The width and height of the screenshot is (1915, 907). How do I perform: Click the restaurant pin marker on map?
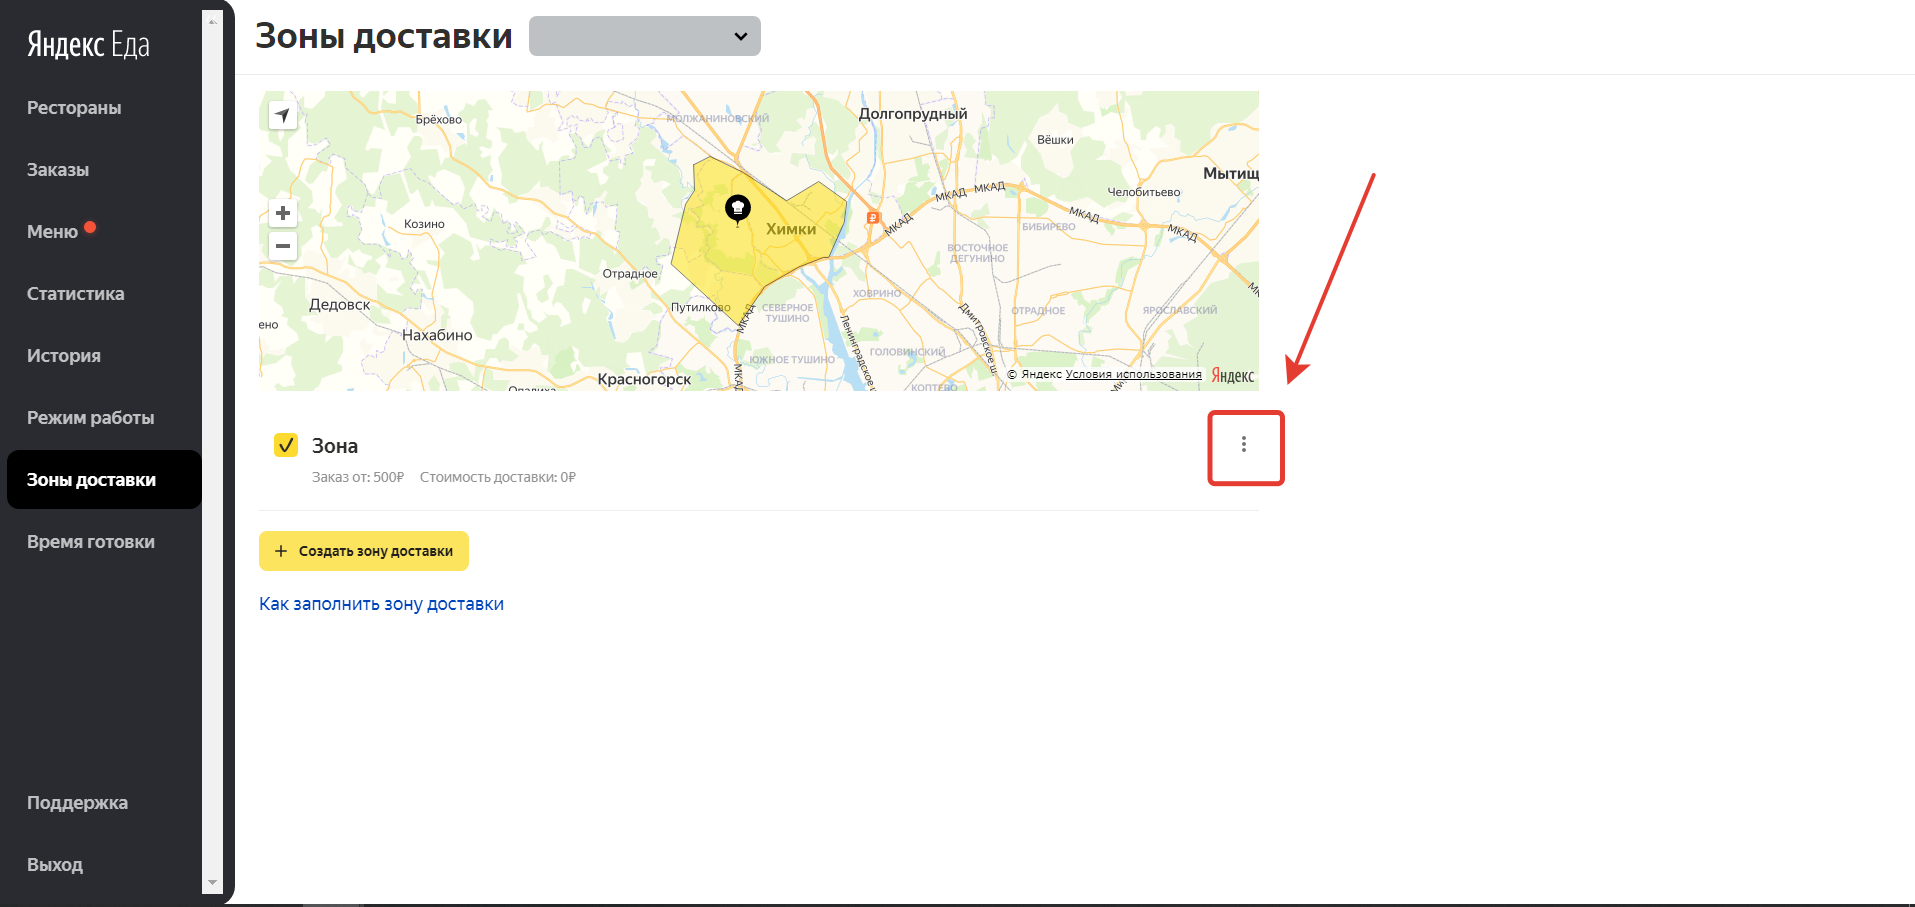pos(737,209)
